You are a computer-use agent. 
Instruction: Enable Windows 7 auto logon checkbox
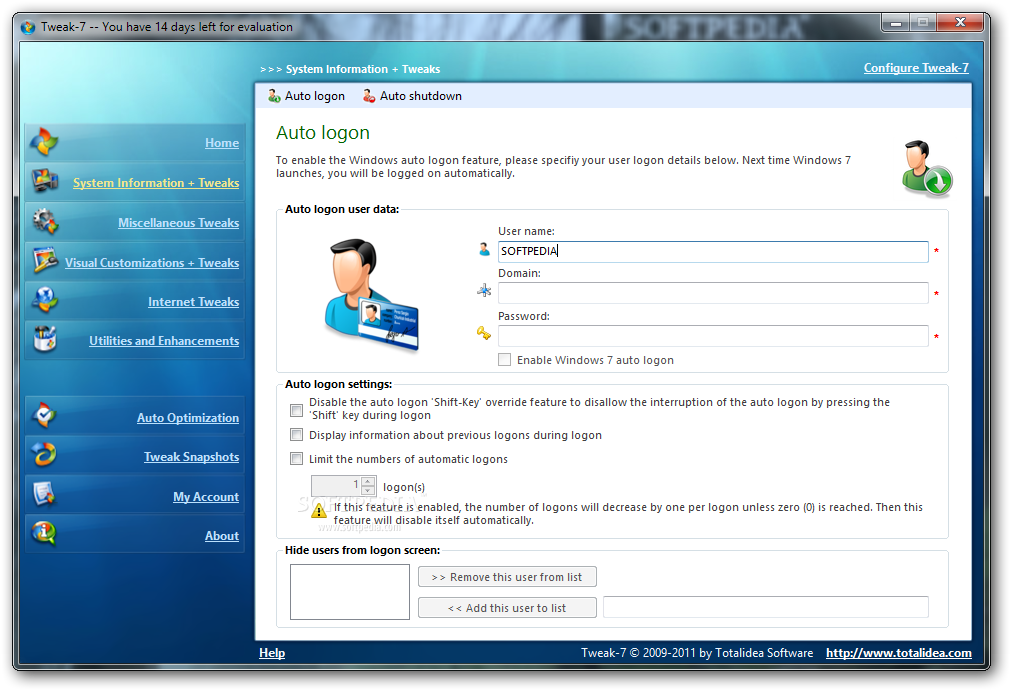[504, 360]
